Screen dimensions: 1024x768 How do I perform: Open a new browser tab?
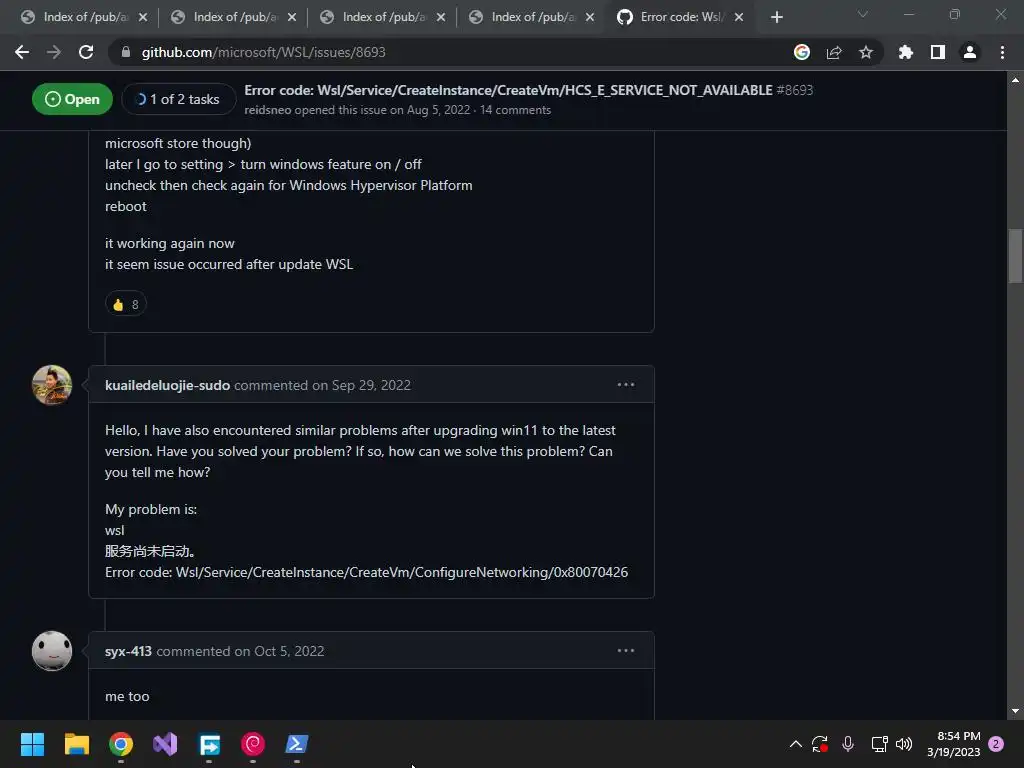tap(776, 17)
